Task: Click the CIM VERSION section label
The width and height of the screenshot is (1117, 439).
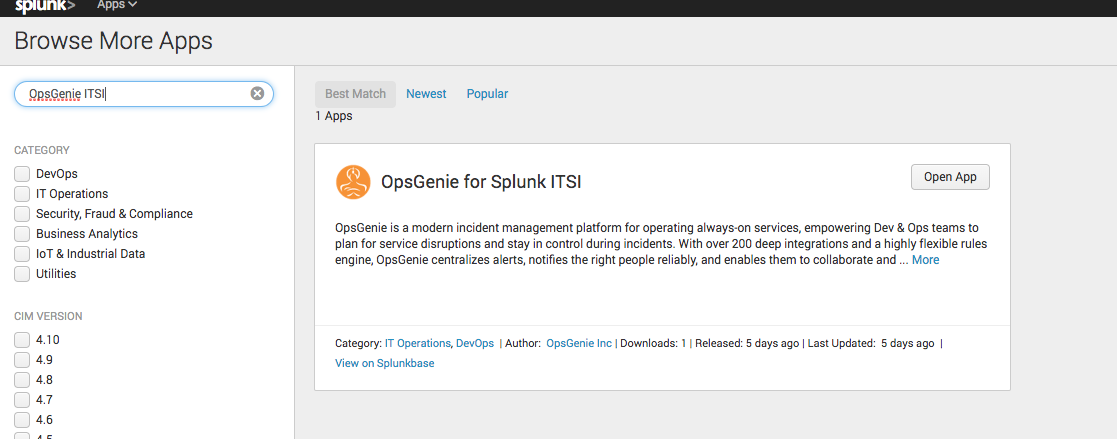Action: 48,316
